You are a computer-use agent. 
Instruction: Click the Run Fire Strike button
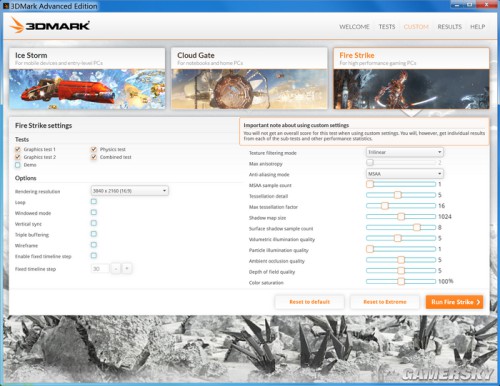point(454,302)
